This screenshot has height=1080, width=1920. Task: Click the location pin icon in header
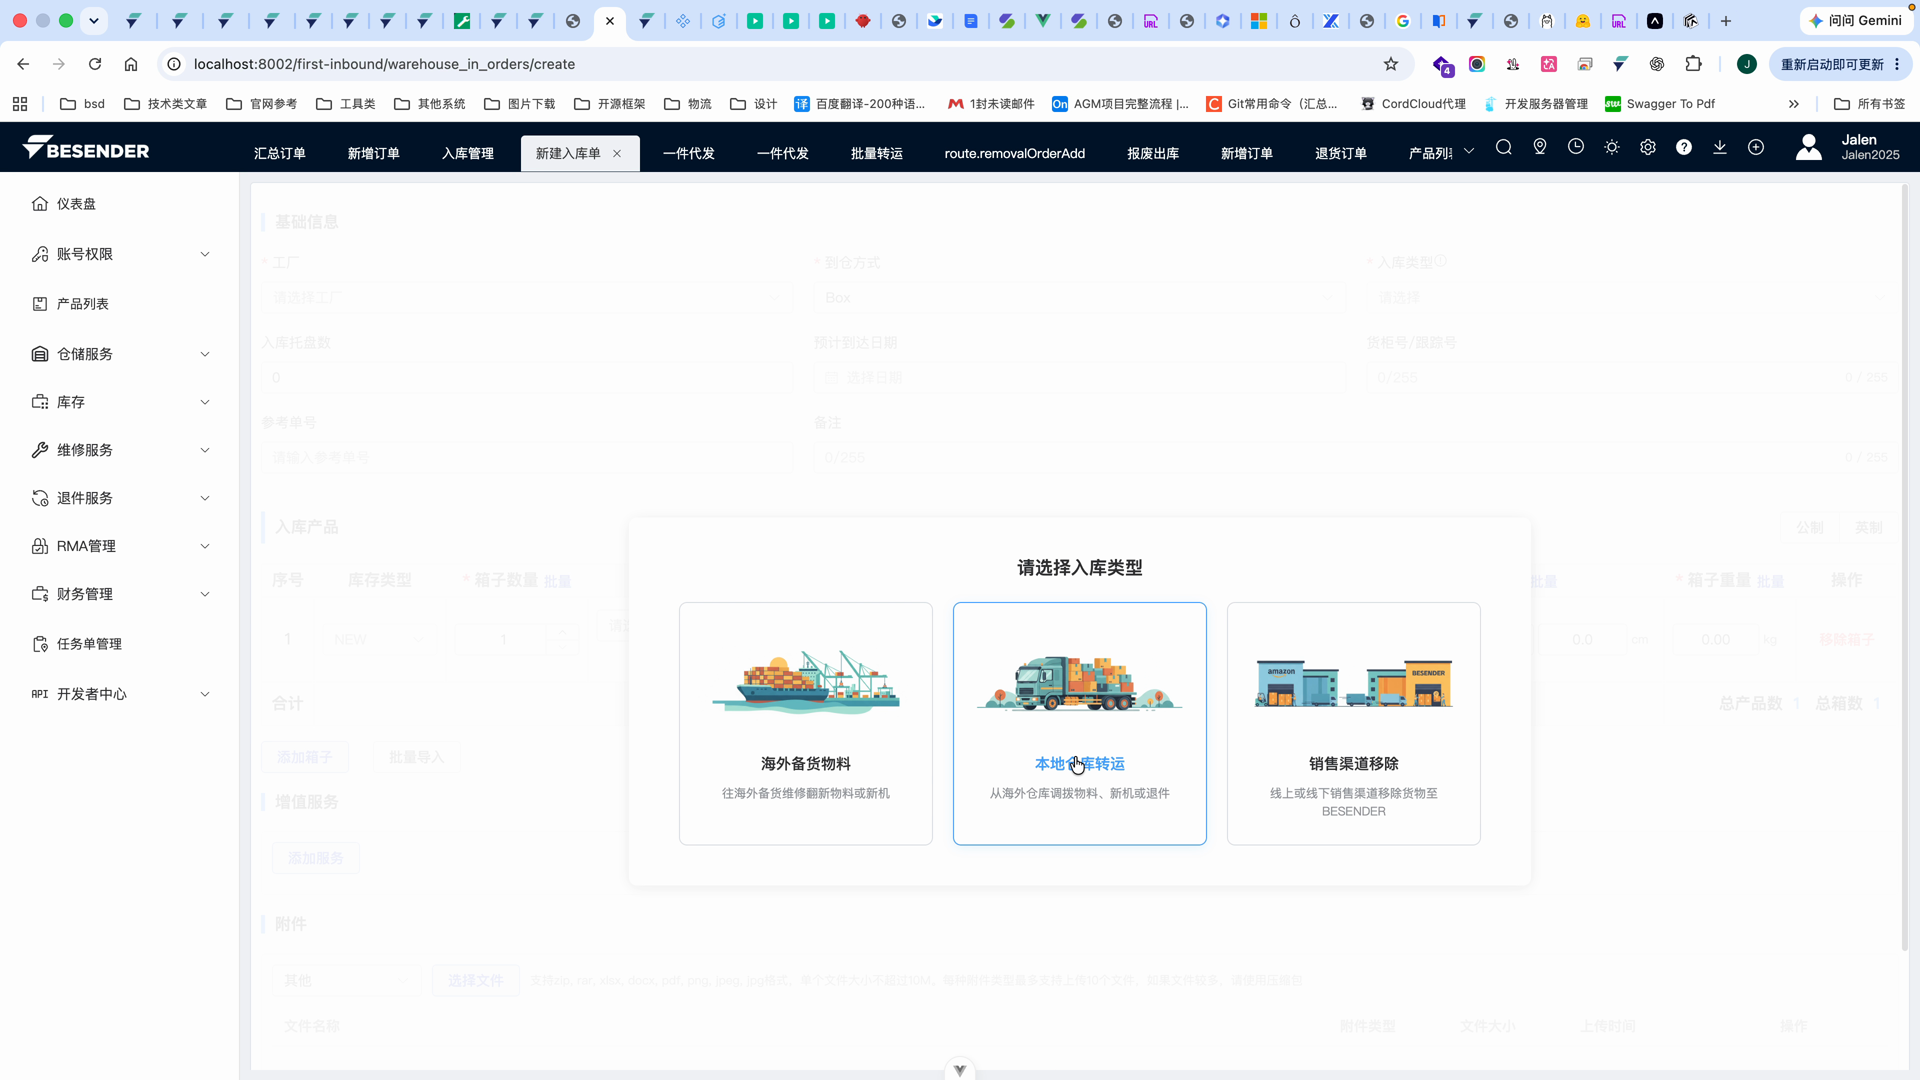click(1540, 148)
